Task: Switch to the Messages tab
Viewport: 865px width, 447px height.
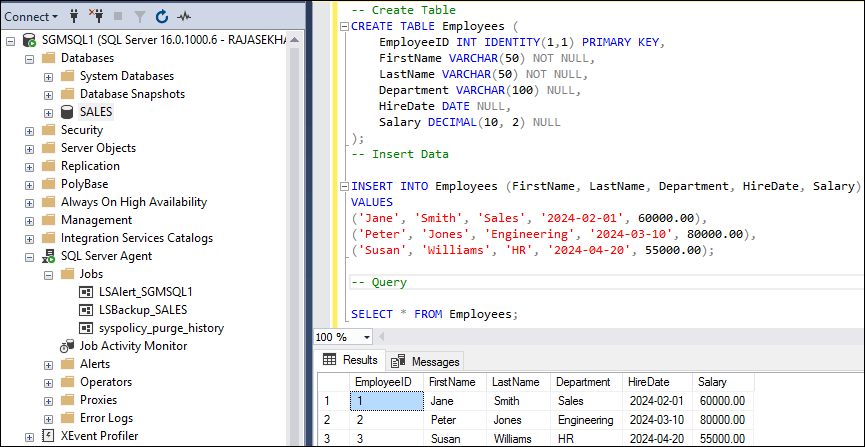Action: coord(425,361)
